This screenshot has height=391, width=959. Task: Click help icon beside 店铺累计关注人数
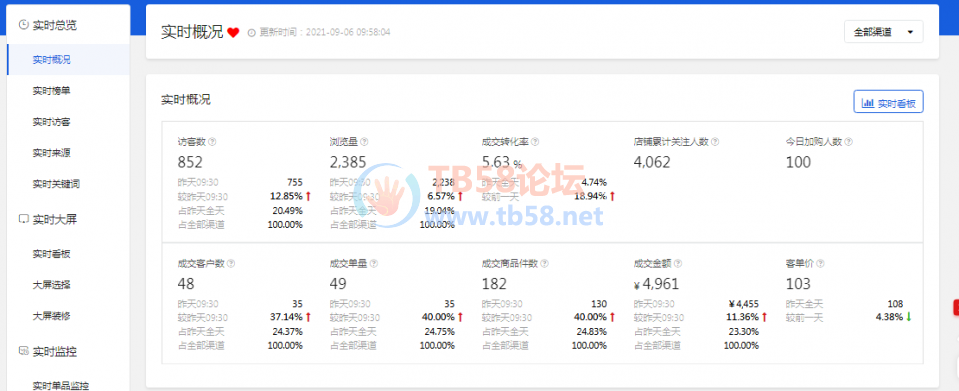[x=715, y=141]
